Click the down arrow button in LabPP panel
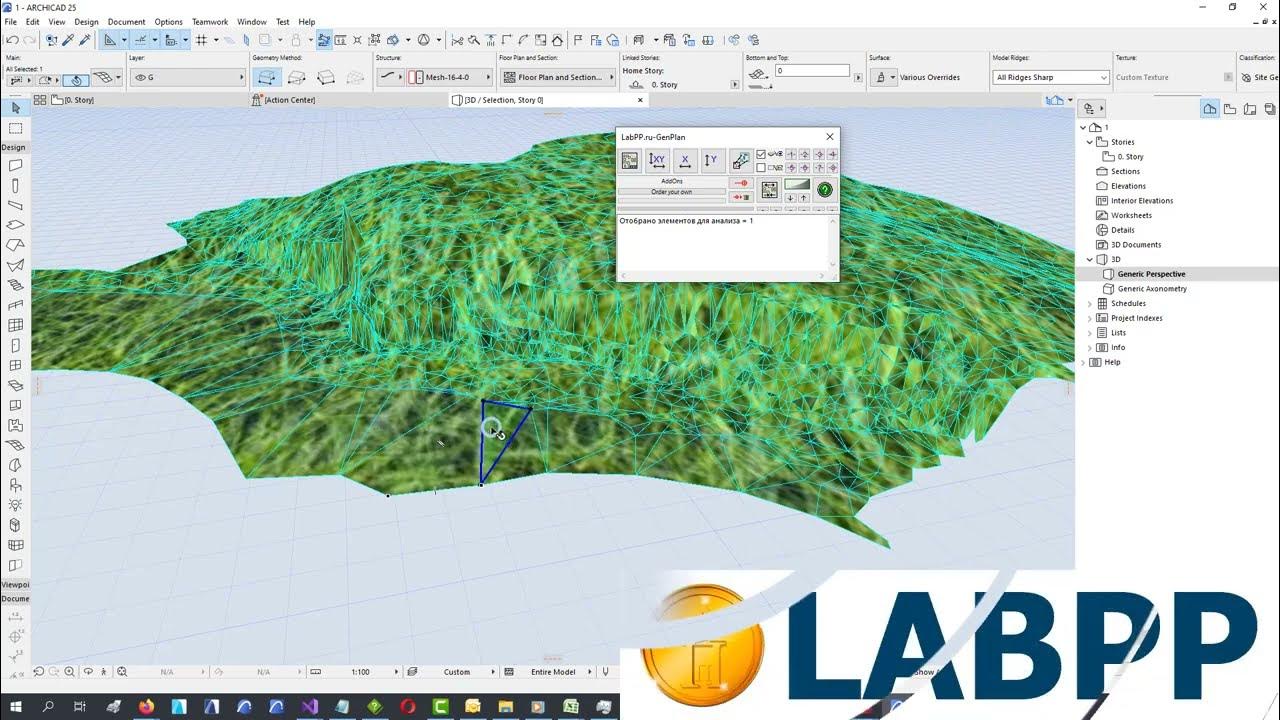 (790, 198)
